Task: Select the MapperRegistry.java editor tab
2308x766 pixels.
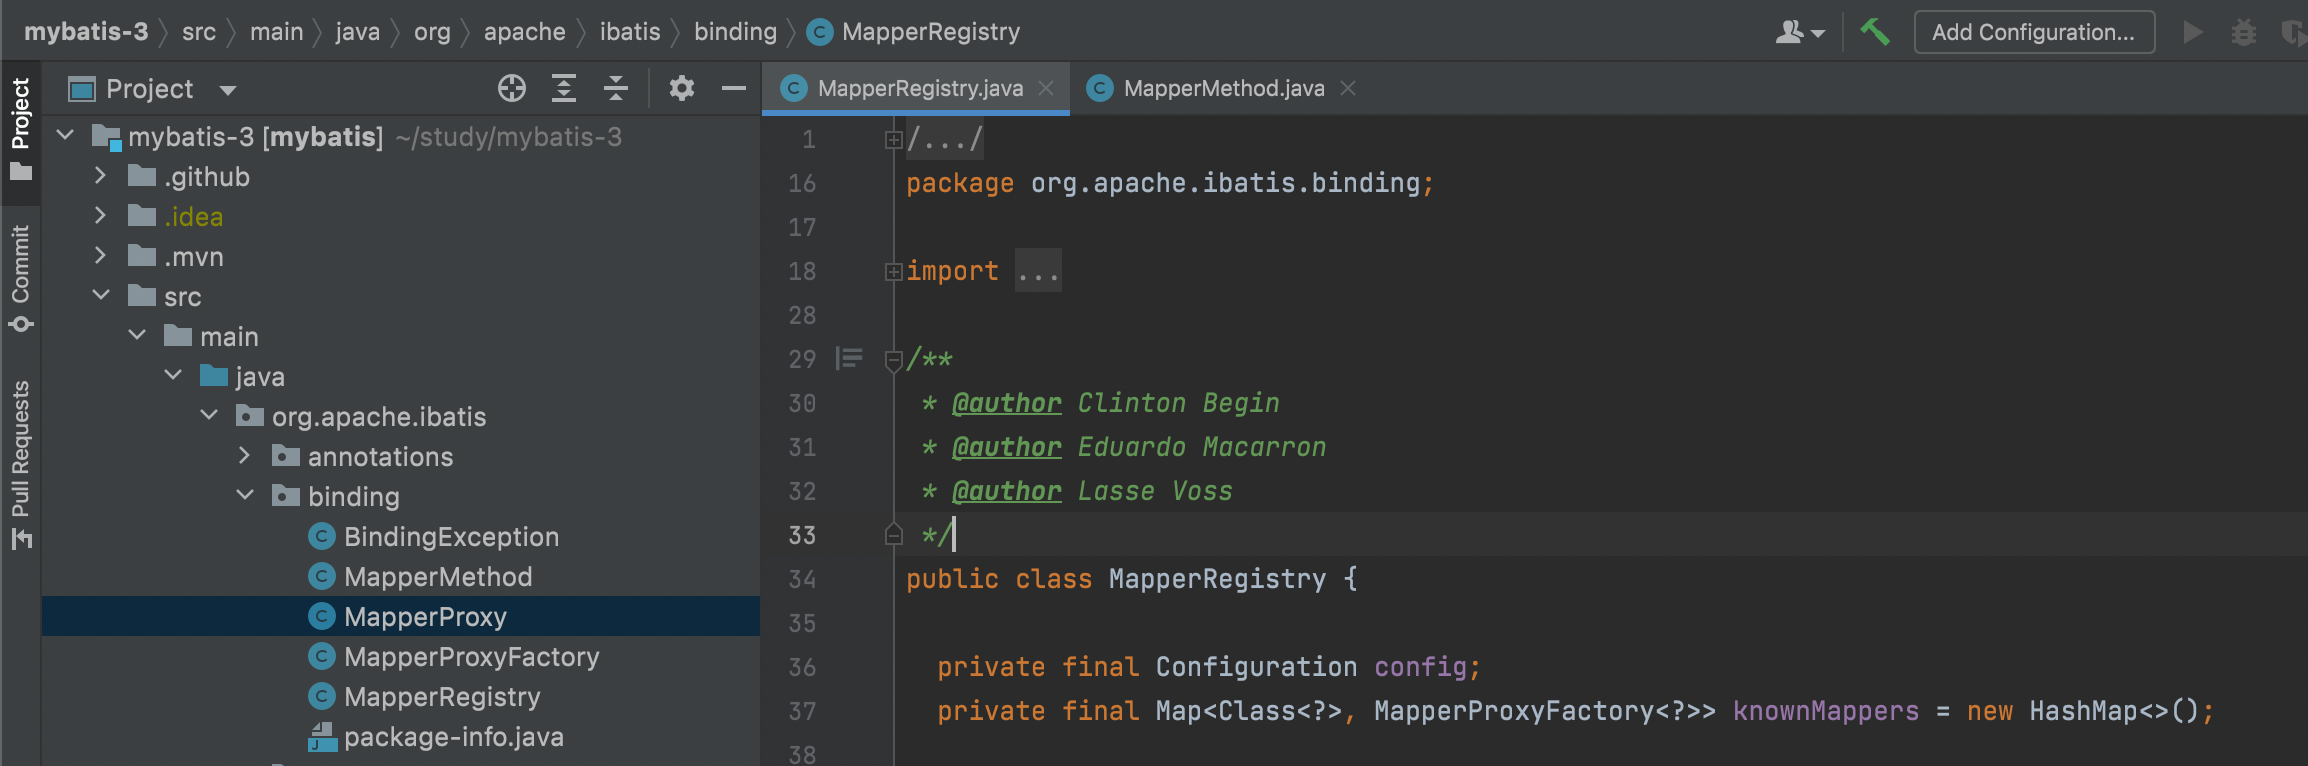Action: 916,88
